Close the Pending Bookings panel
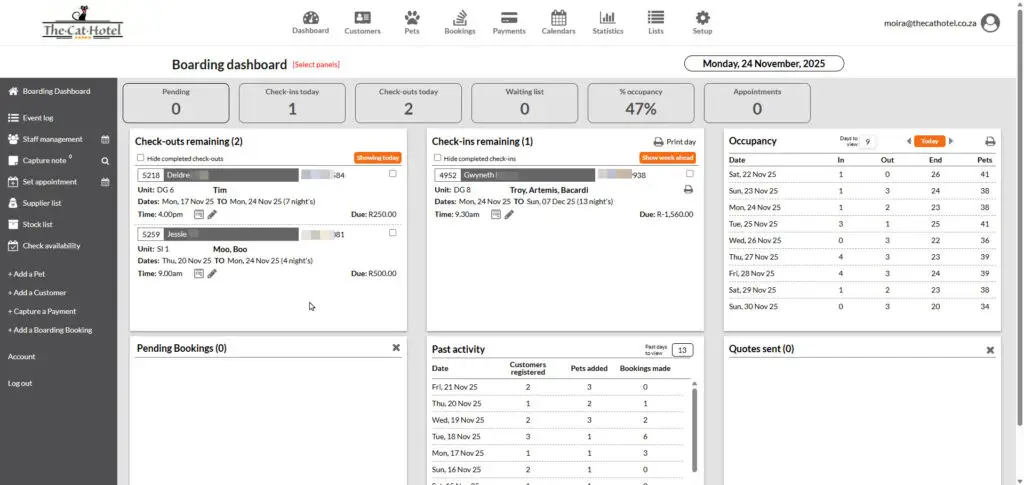This screenshot has width=1024, height=485. 396,348
